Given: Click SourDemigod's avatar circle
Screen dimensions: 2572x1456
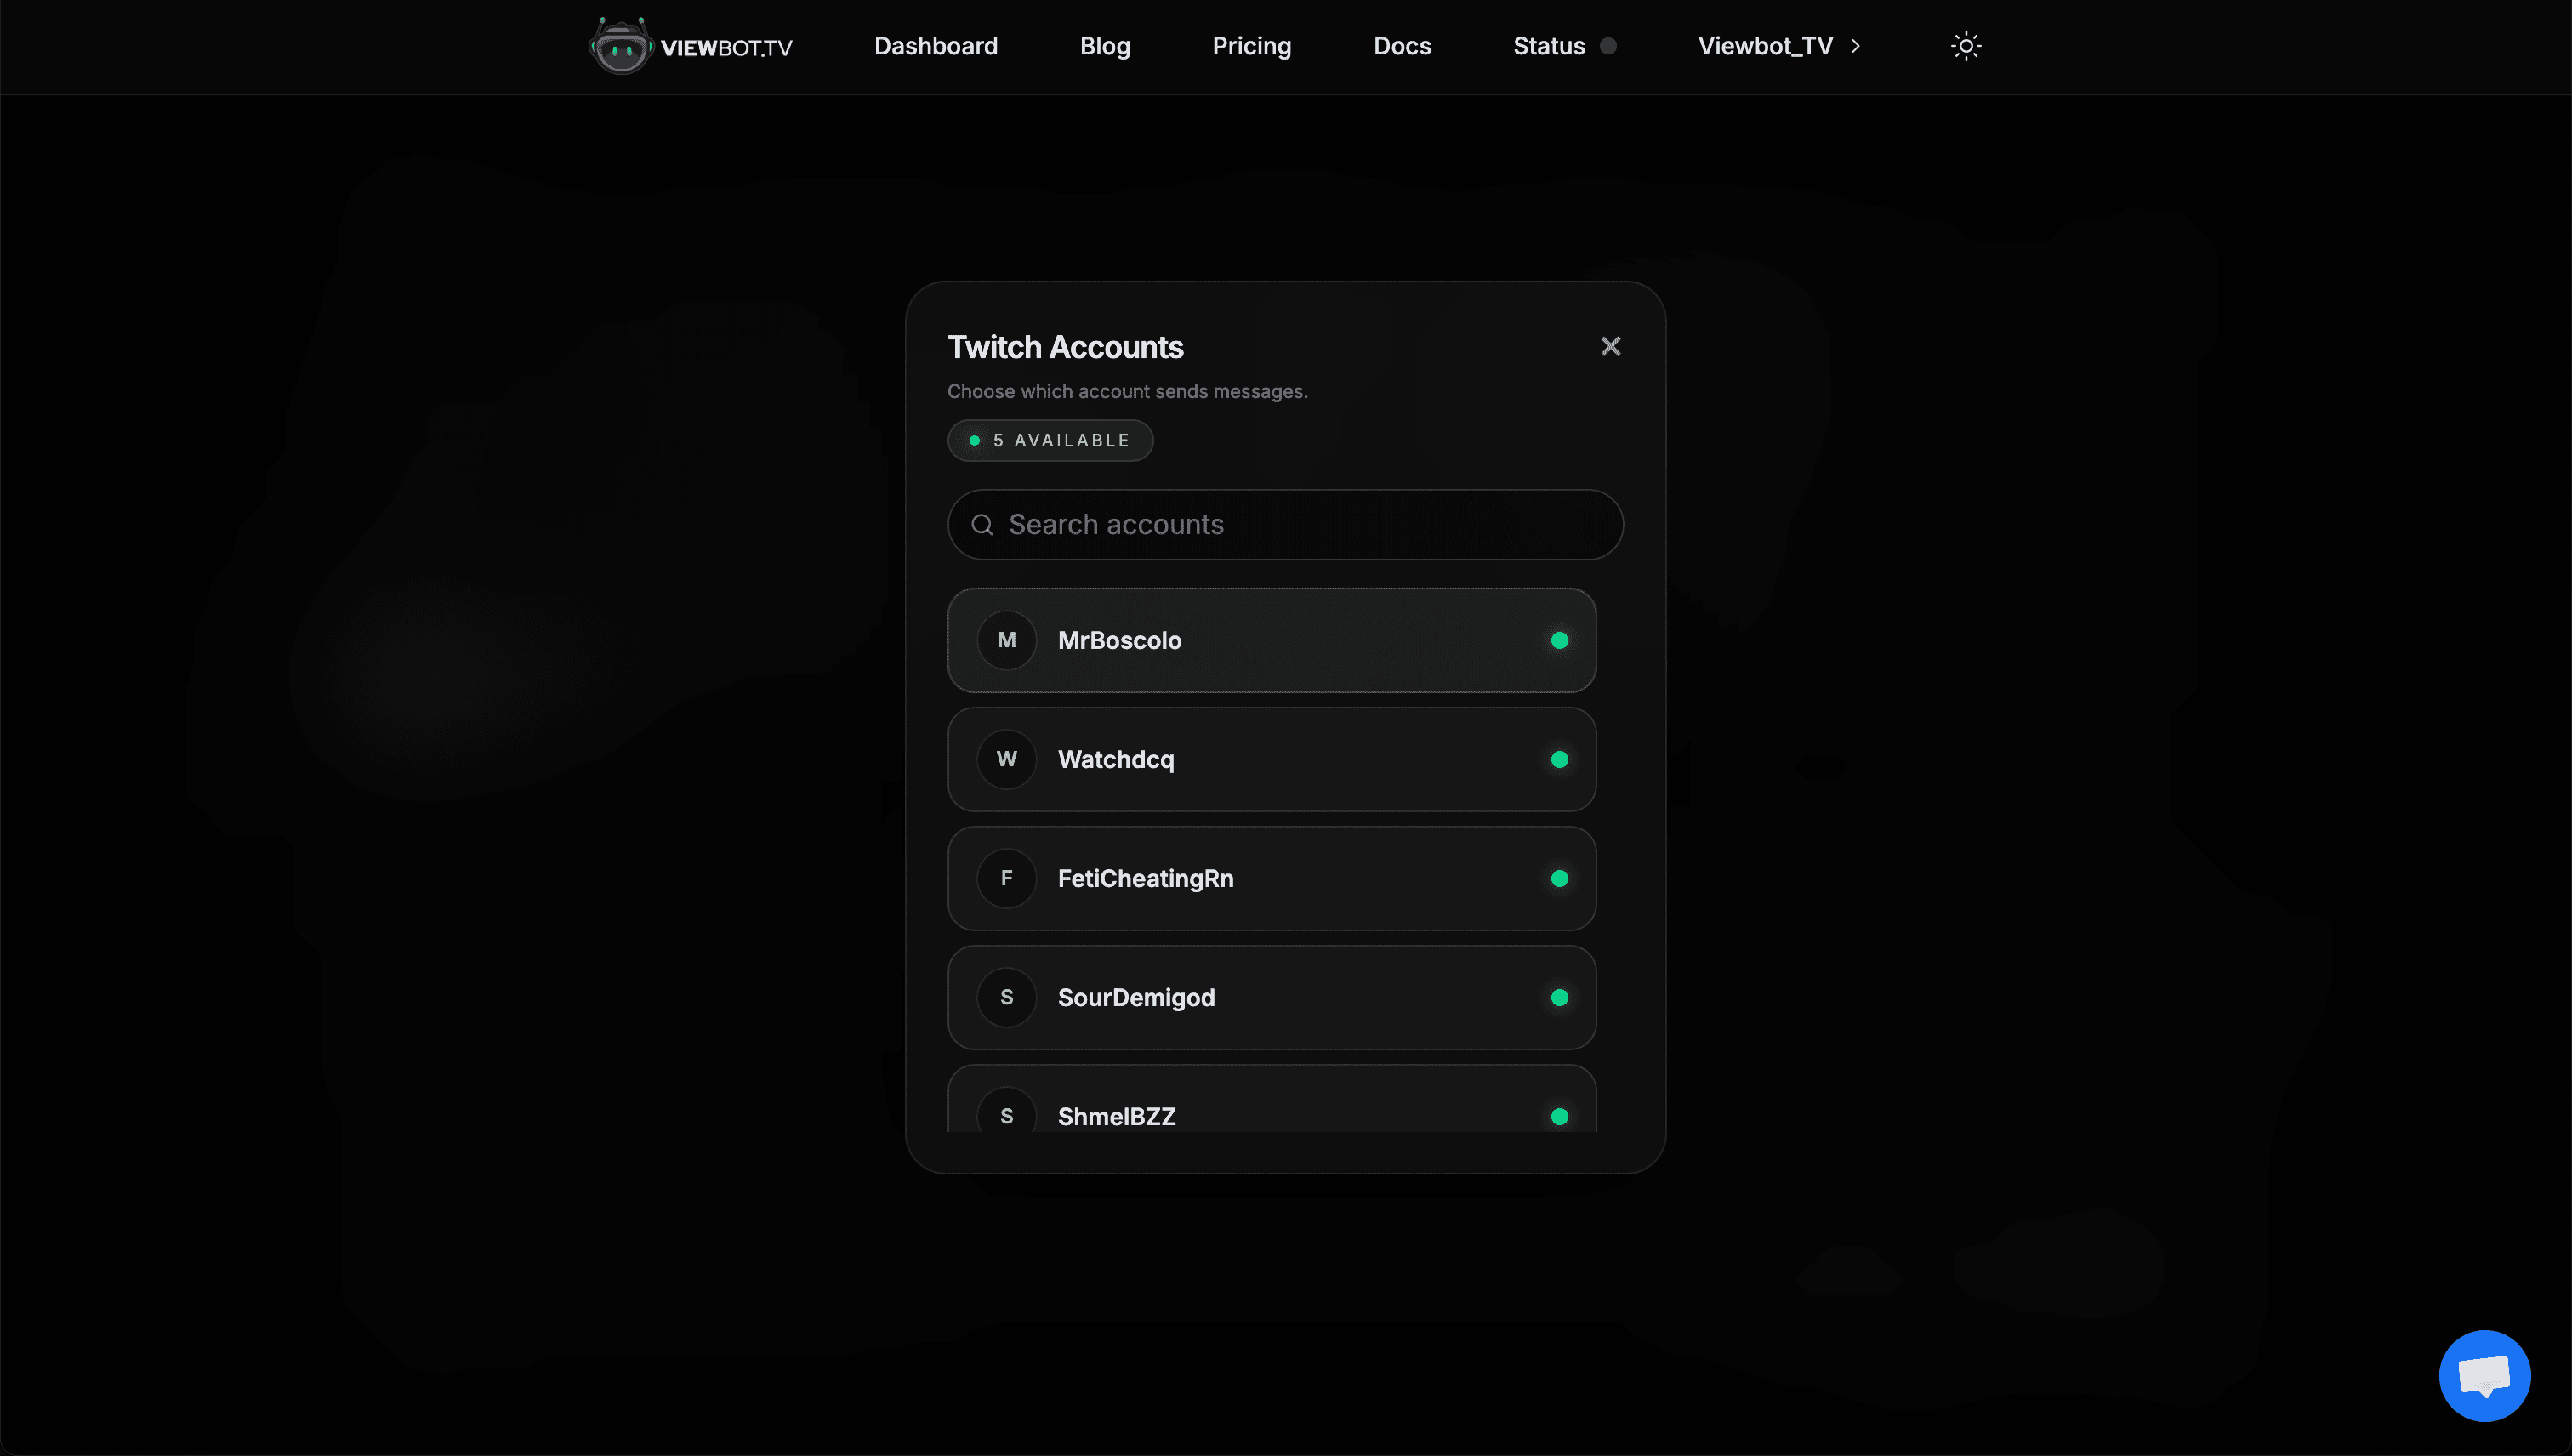Looking at the screenshot, I should pyautogui.click(x=1007, y=997).
